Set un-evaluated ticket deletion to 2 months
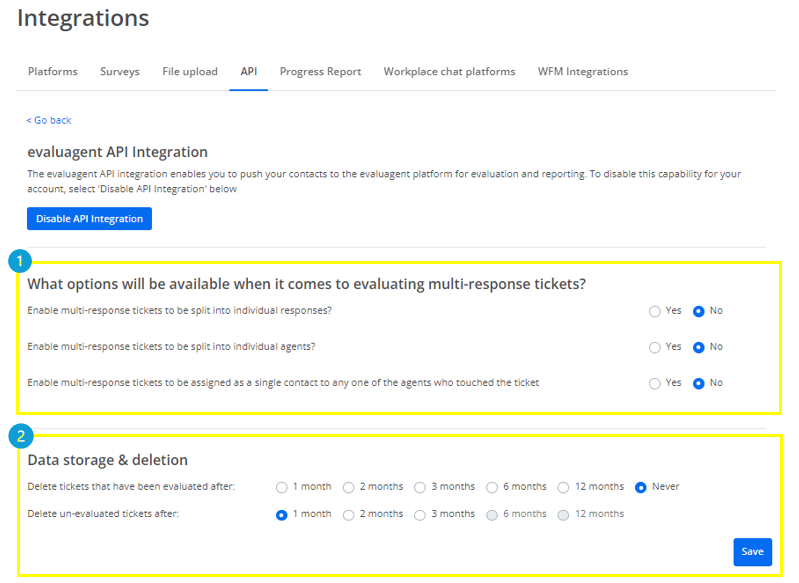Image resolution: width=799 pixels, height=583 pixels. click(x=349, y=515)
